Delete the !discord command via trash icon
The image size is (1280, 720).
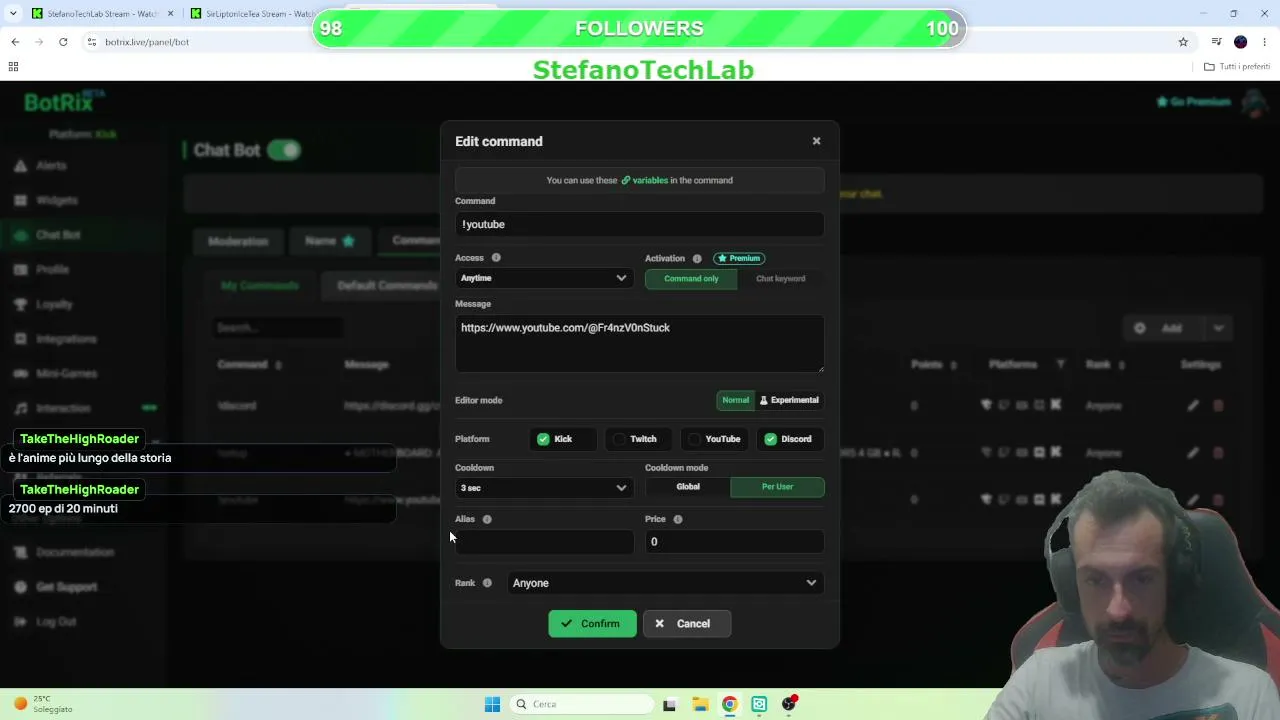(1218, 405)
